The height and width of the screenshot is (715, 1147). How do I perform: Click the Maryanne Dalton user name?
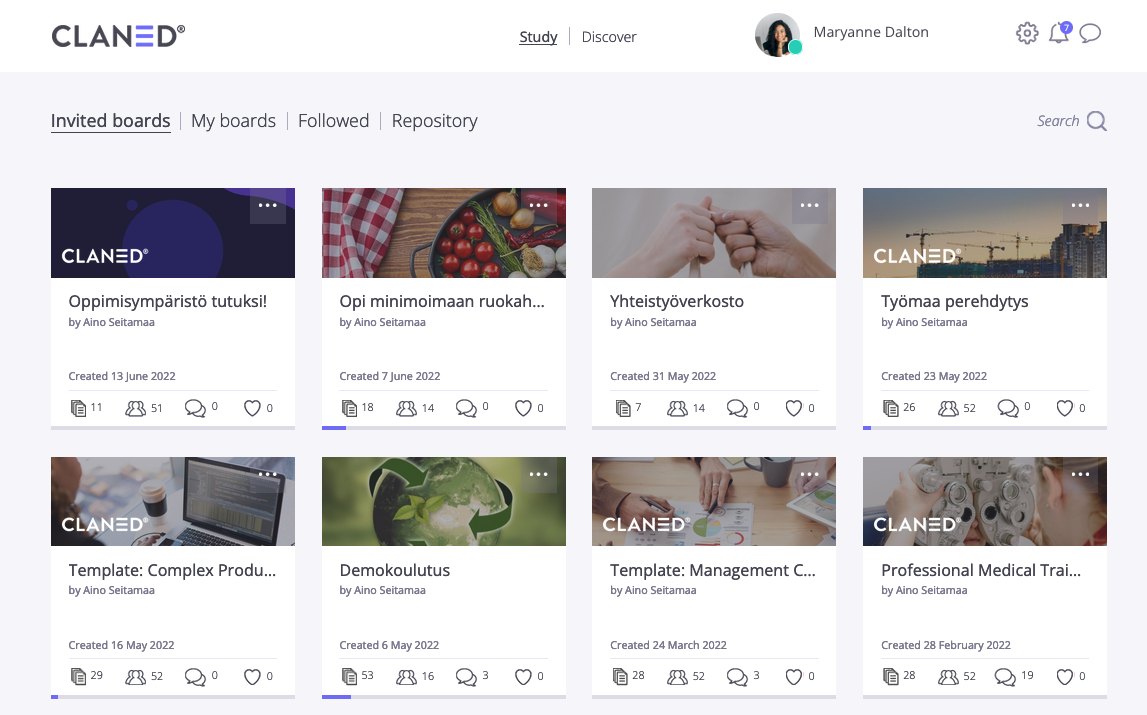(x=870, y=32)
